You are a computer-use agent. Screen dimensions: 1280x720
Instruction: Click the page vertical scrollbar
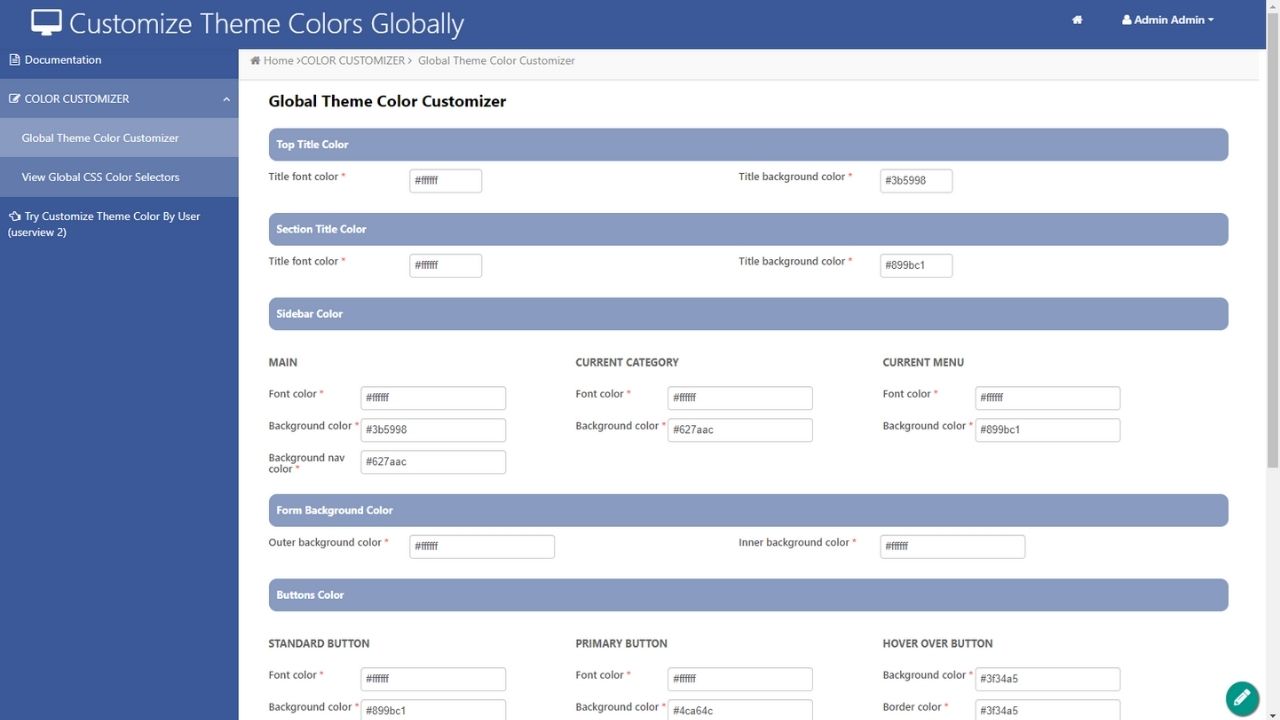[x=1272, y=250]
